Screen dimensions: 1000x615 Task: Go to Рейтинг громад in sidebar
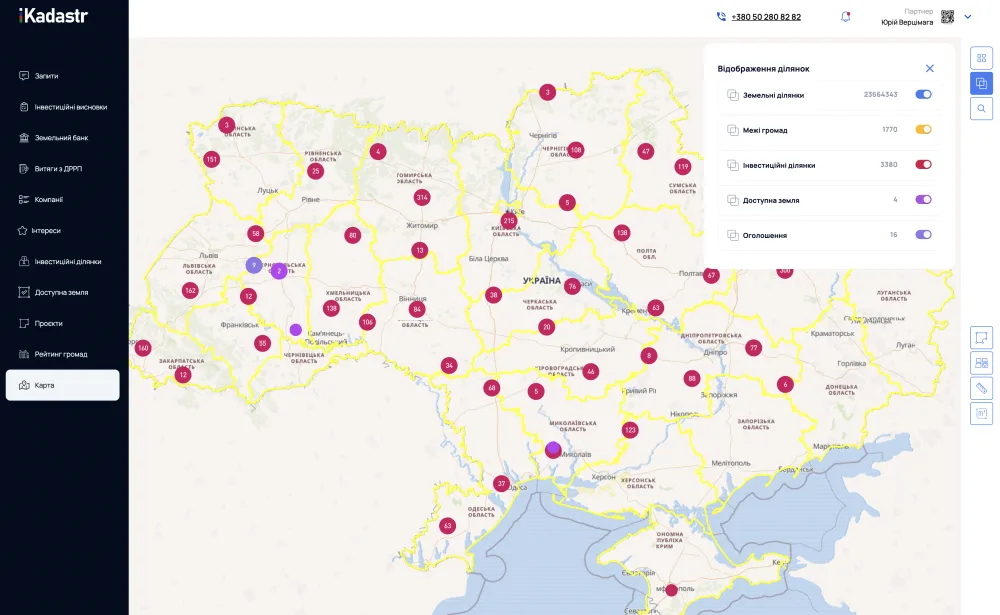(x=60, y=354)
